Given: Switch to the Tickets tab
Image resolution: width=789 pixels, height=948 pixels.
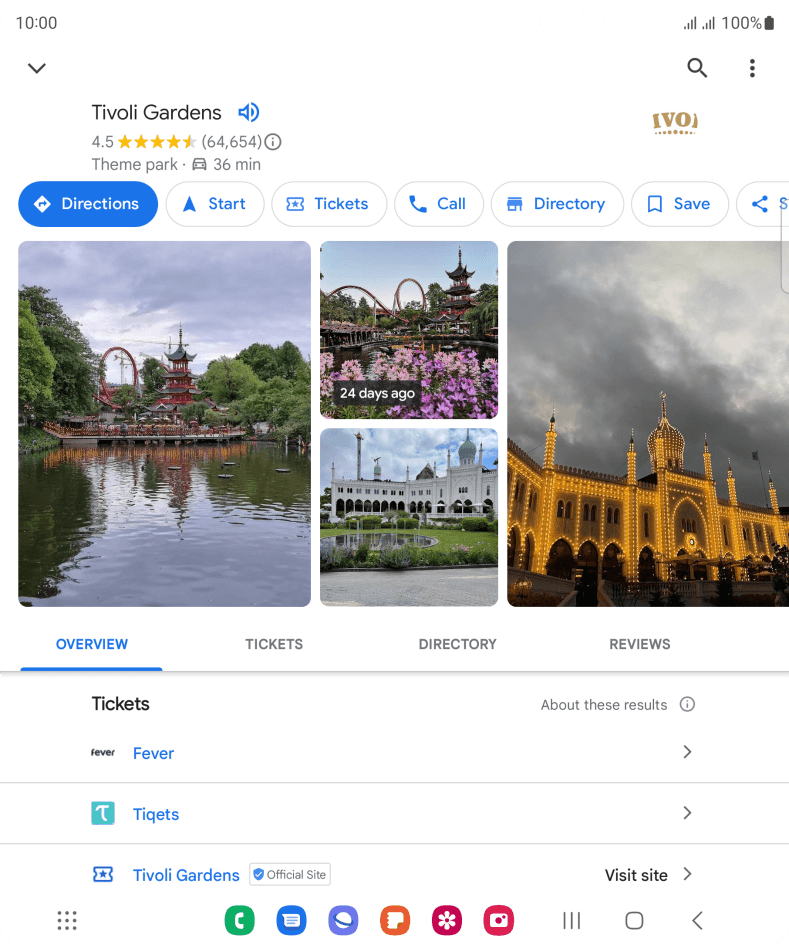Looking at the screenshot, I should [x=274, y=644].
